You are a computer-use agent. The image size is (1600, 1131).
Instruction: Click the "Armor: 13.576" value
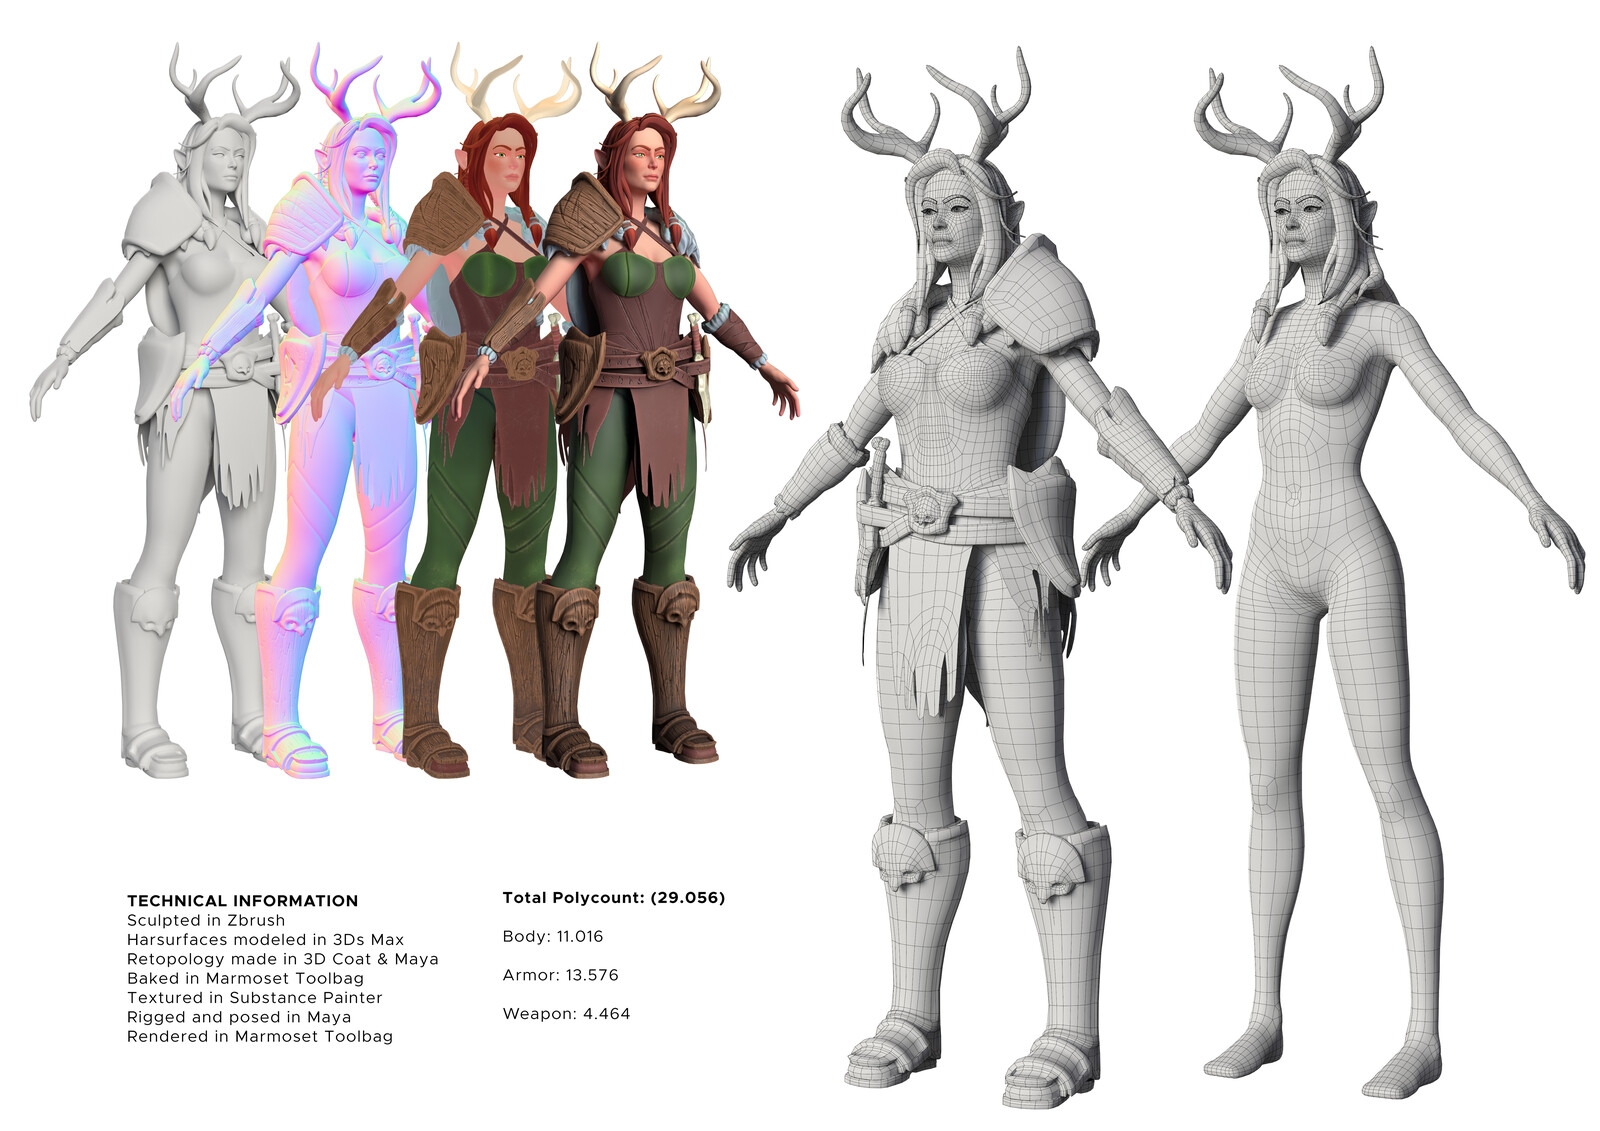560,975
